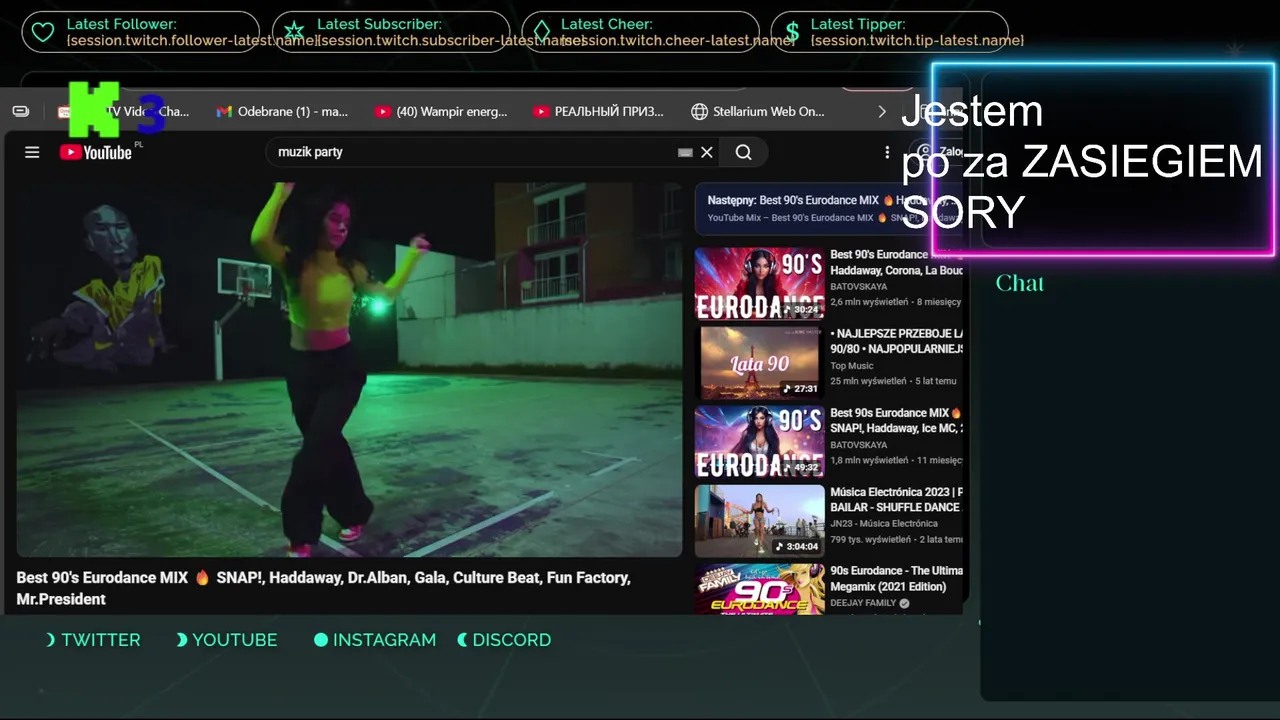Viewport: 1280px width, 720px height.
Task: Click the 'Jestem po za ZASIEGIEM SORY' message
Action: click(1082, 161)
